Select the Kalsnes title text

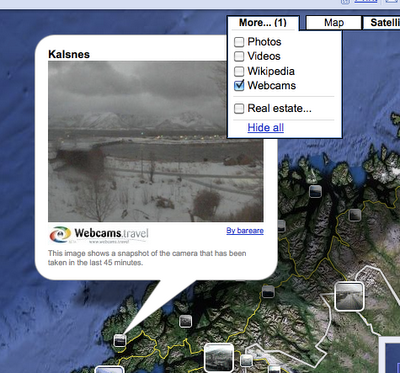[x=69, y=54]
